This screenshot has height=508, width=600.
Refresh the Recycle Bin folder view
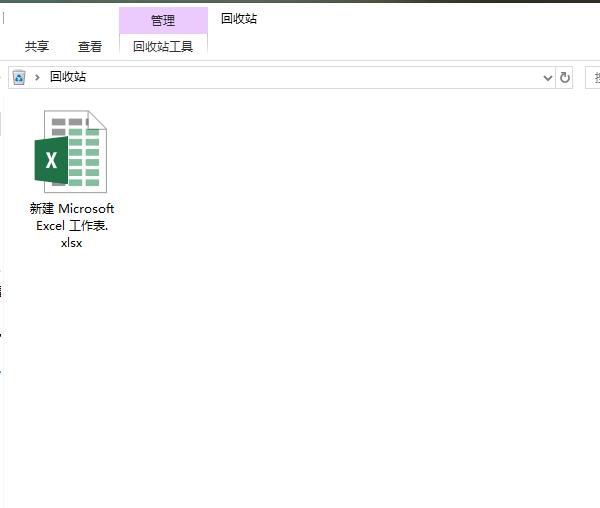pyautogui.click(x=564, y=78)
